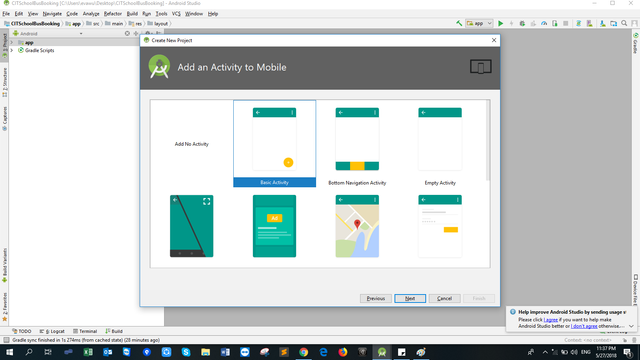Open Google Chrome from the taskbar

point(303,352)
